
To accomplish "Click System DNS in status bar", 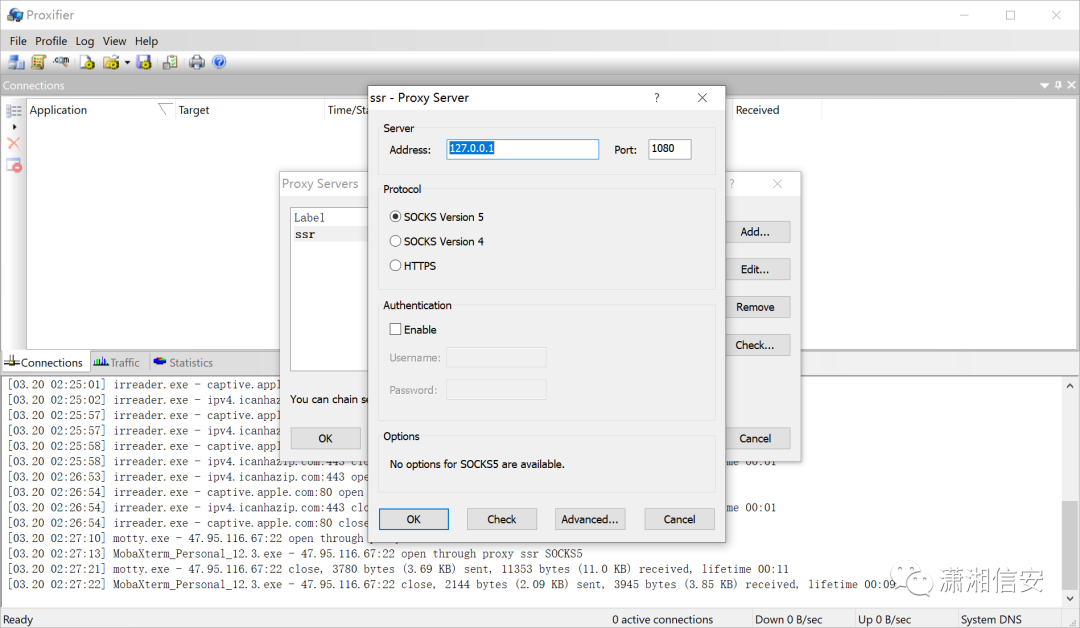I will (991, 619).
